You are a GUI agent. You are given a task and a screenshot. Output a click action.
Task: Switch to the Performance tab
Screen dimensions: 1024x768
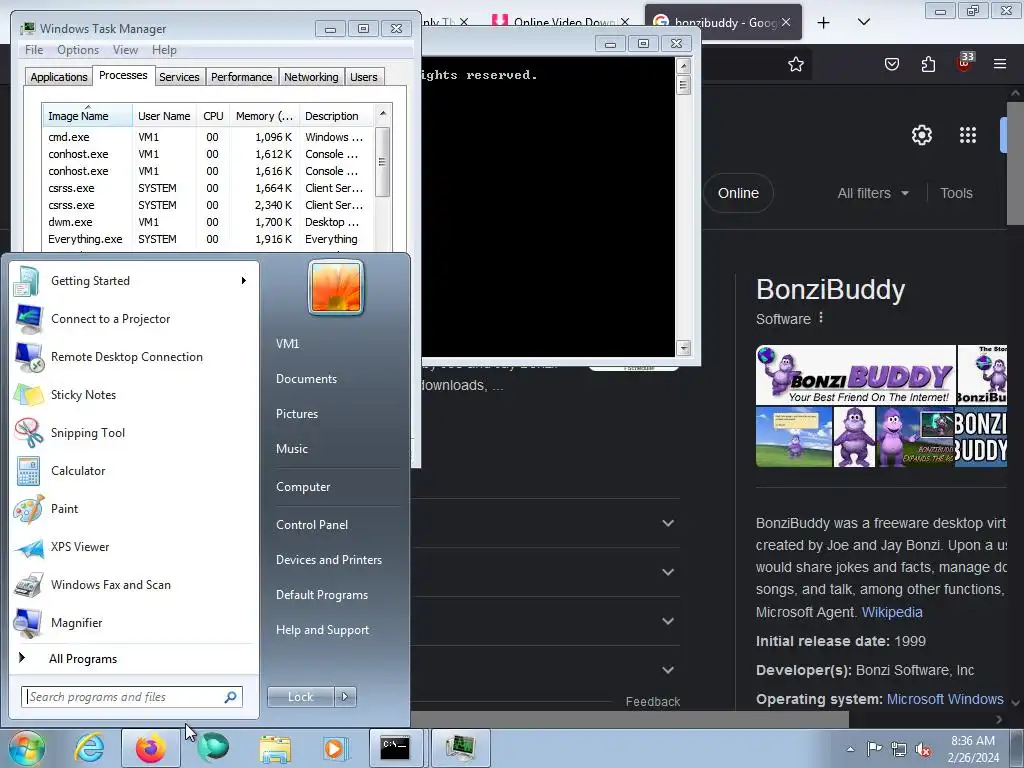(x=242, y=77)
